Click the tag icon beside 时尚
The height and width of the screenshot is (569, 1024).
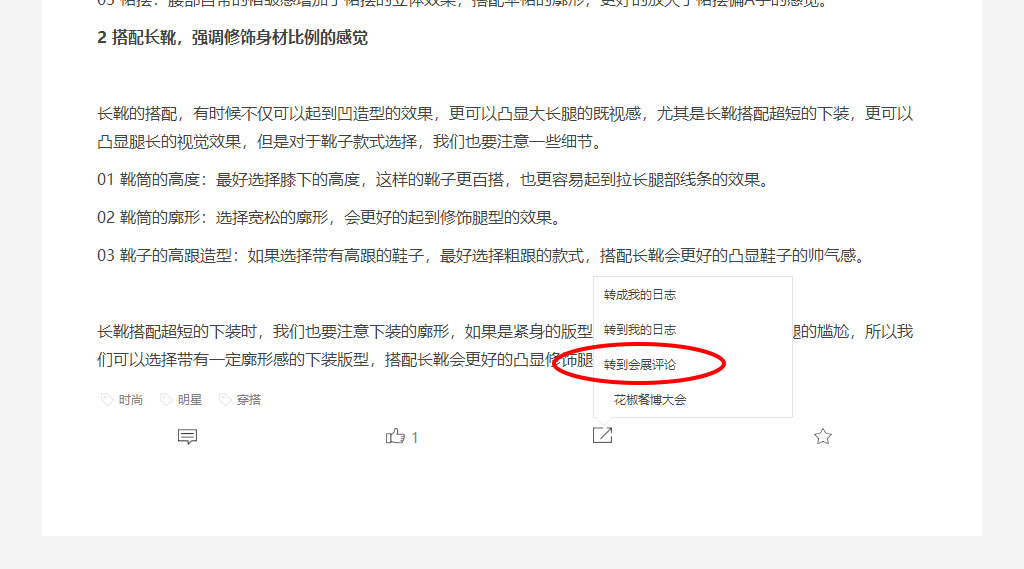[x=107, y=399]
